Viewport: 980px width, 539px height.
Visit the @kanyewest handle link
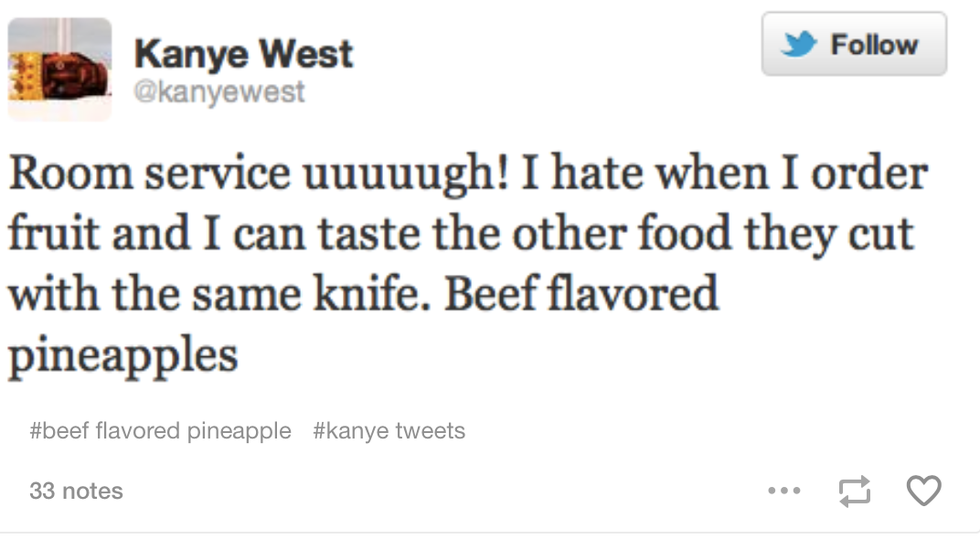coord(218,93)
